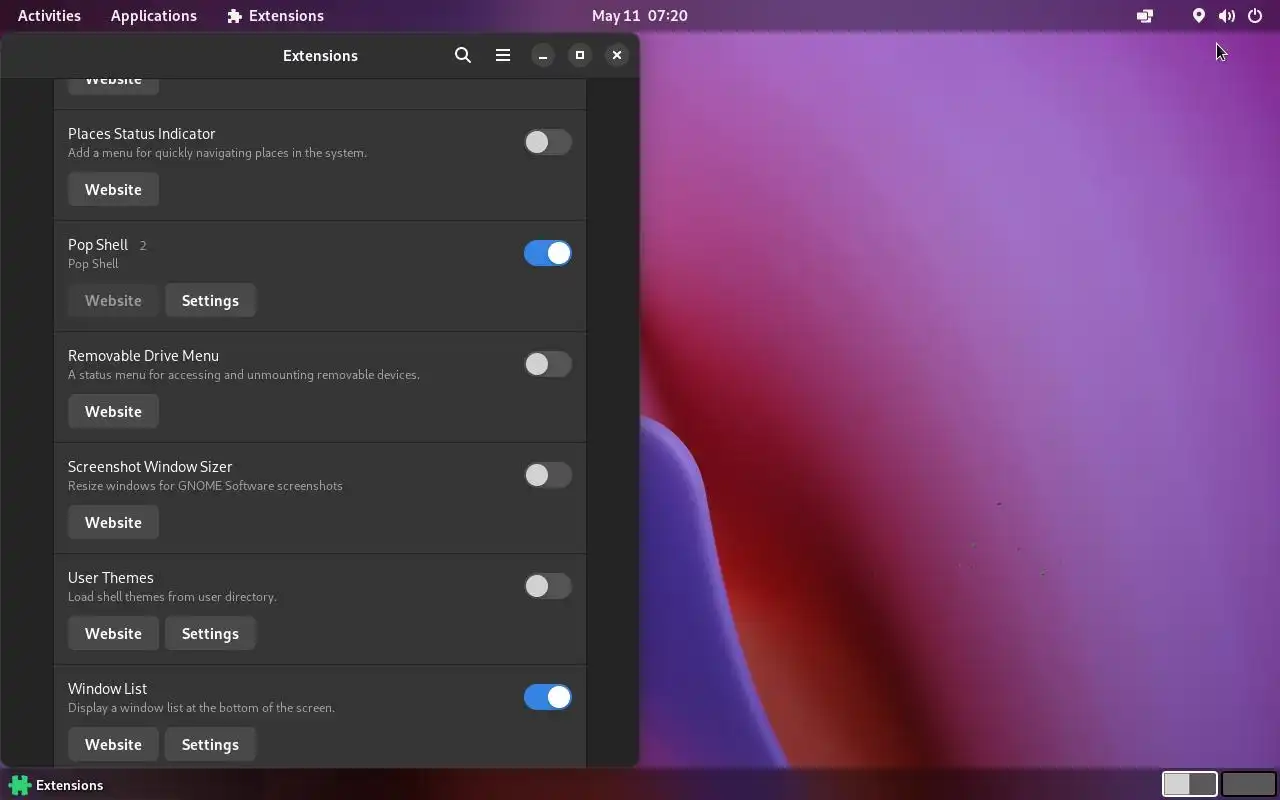The width and height of the screenshot is (1280, 800).
Task: Open Pop Shell Settings
Action: pos(210,301)
